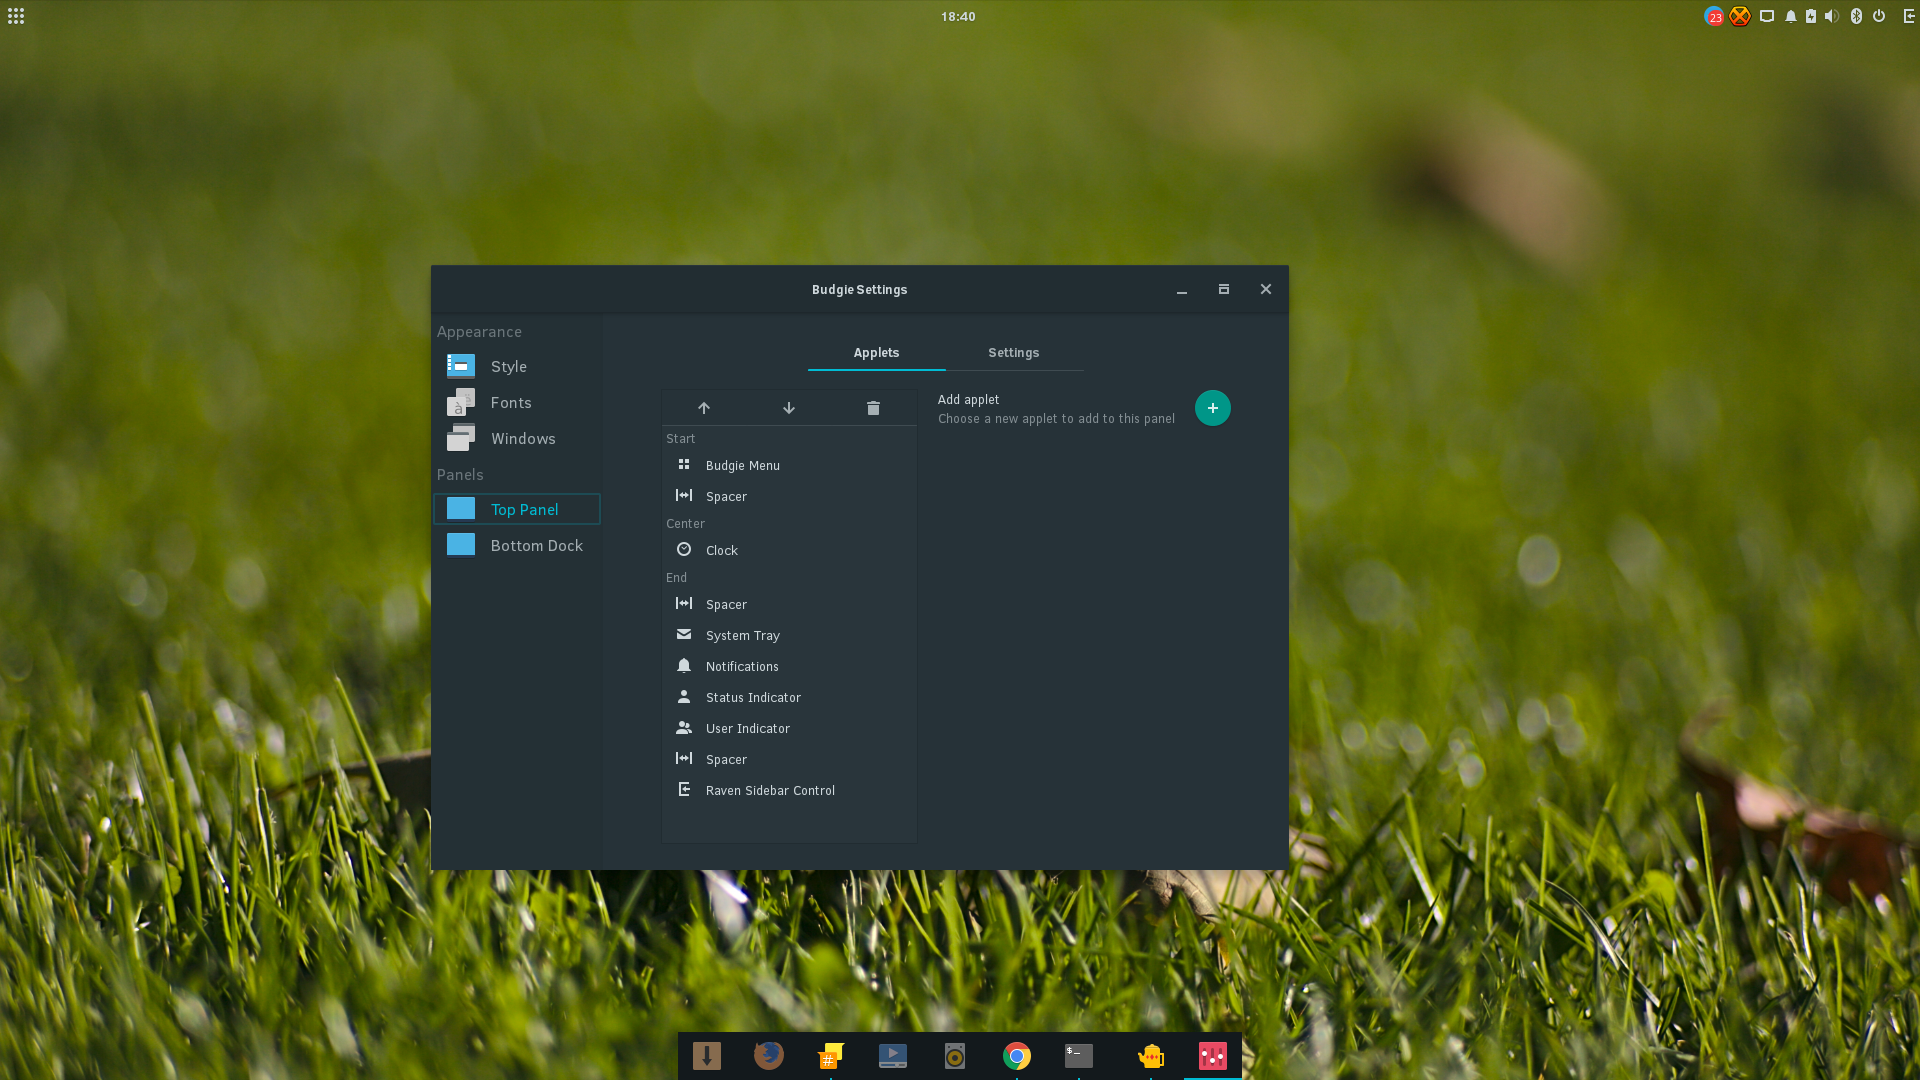Open the terminal from the dock
This screenshot has width=1920, height=1080.
point(1079,1056)
